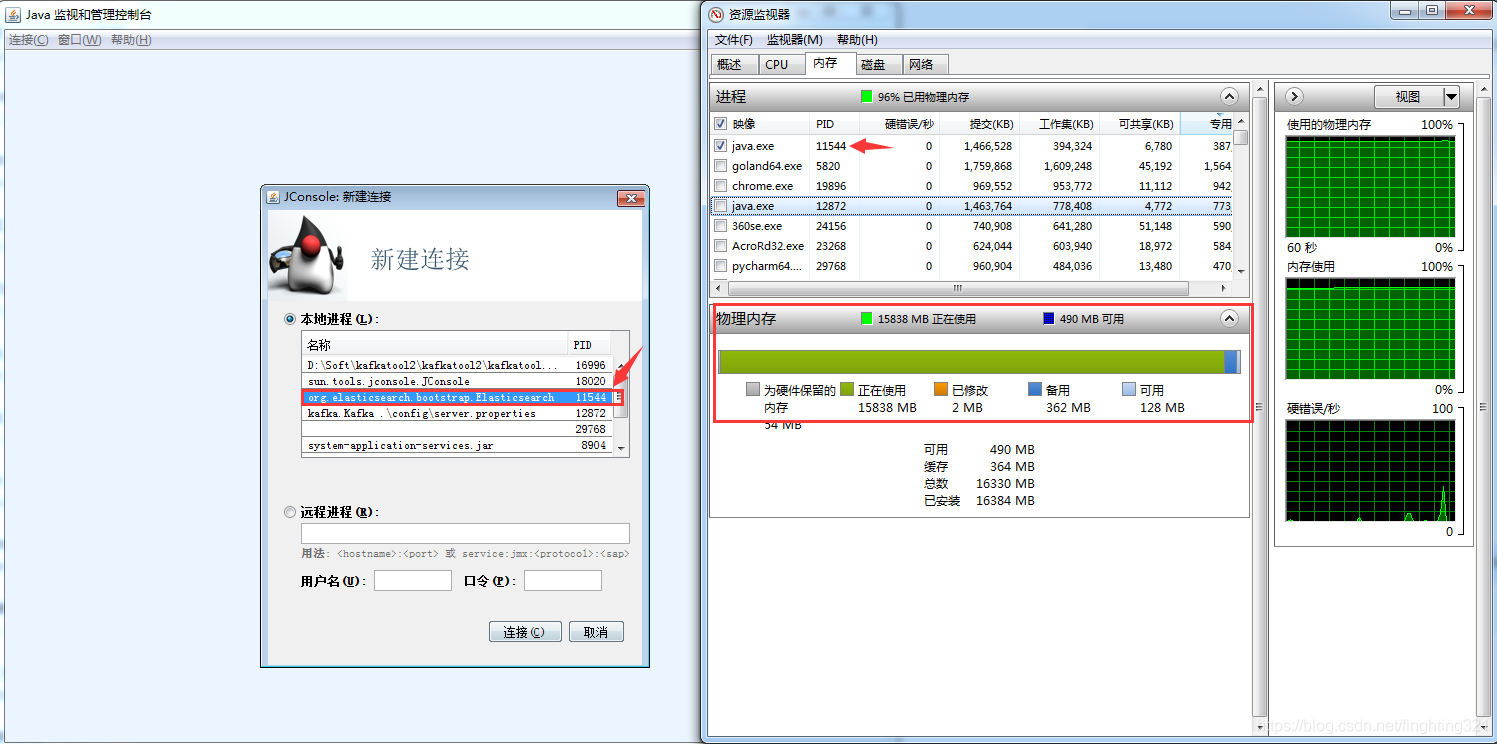This screenshot has width=1497, height=744.
Task: Click the Resource Monitor process list scroll-down arrow
Action: tap(1241, 271)
